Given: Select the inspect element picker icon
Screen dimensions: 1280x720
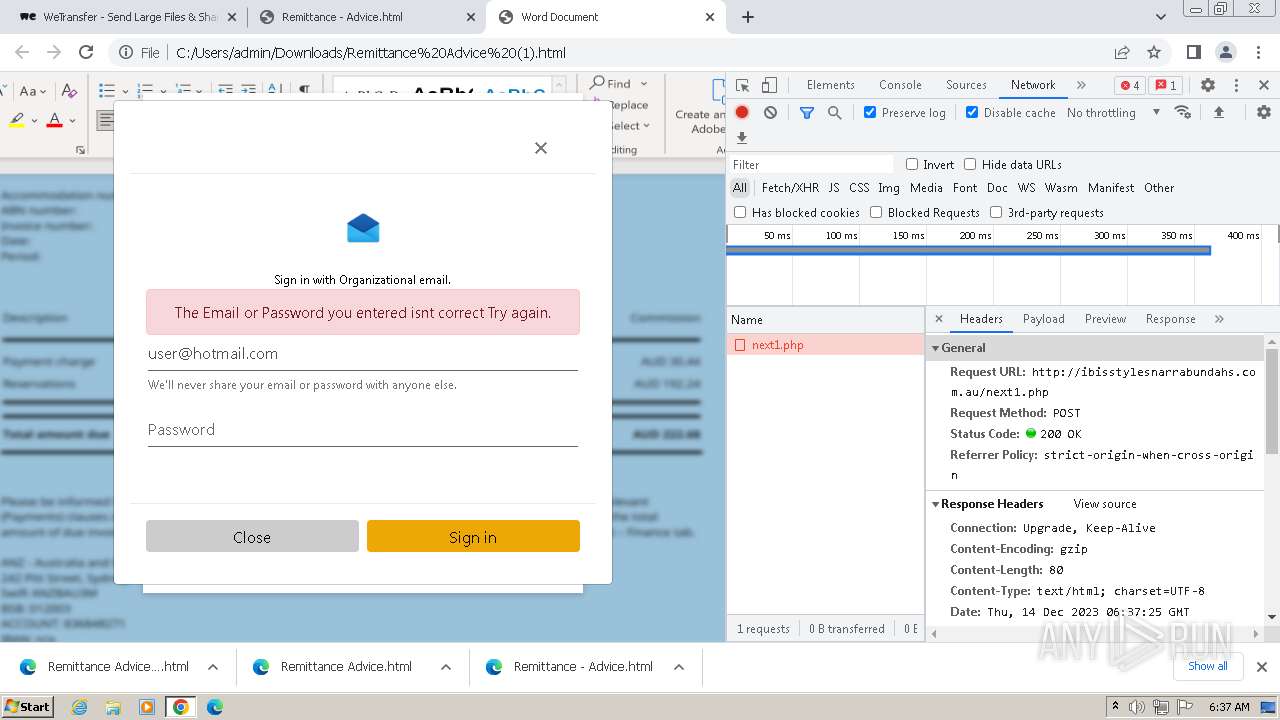Looking at the screenshot, I should pos(742,85).
